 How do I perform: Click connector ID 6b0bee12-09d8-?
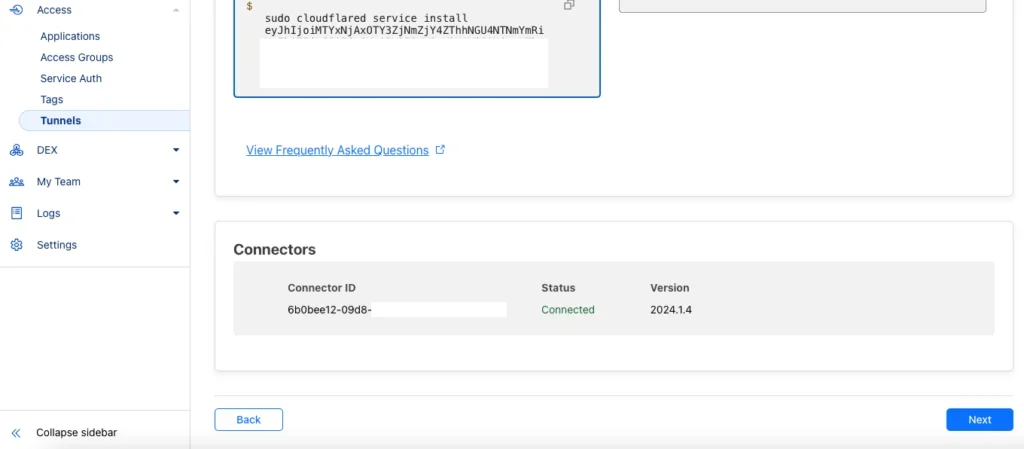(329, 310)
